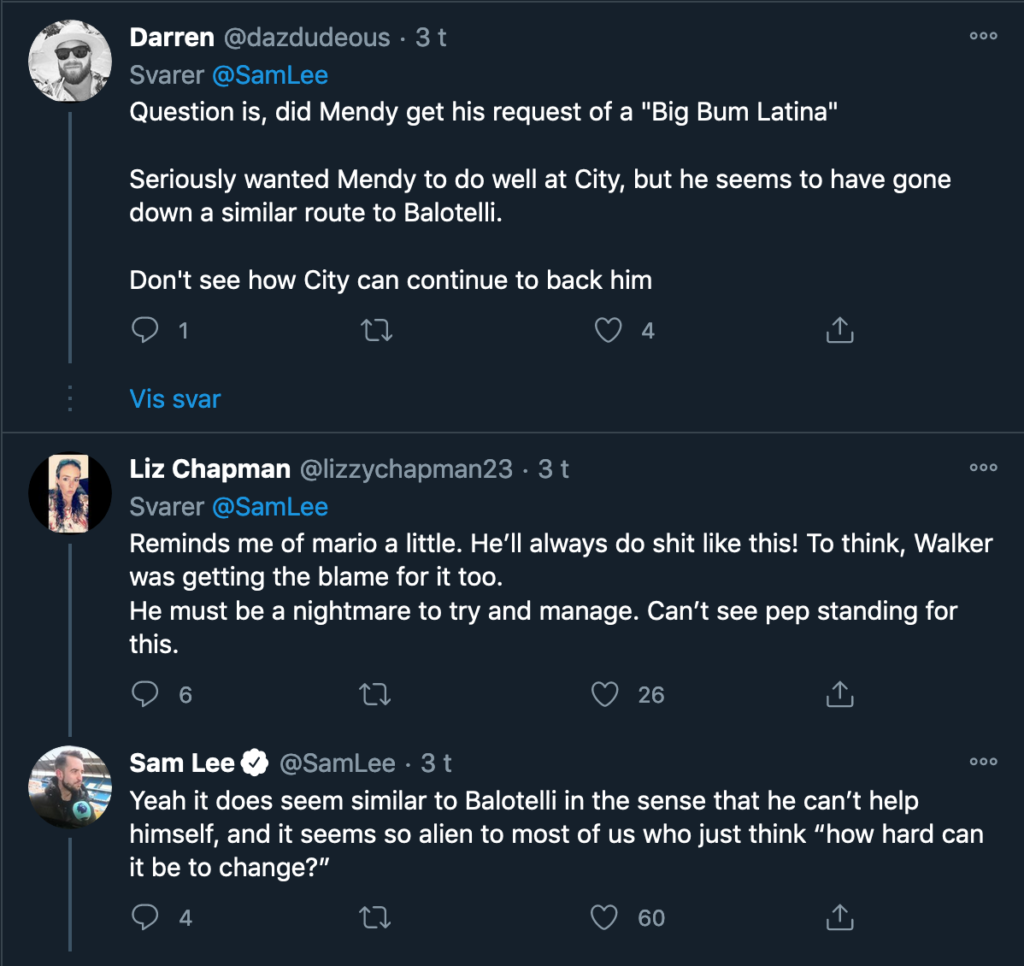The height and width of the screenshot is (966, 1024).
Task: Reply to Darren's tweet
Action: point(146,329)
